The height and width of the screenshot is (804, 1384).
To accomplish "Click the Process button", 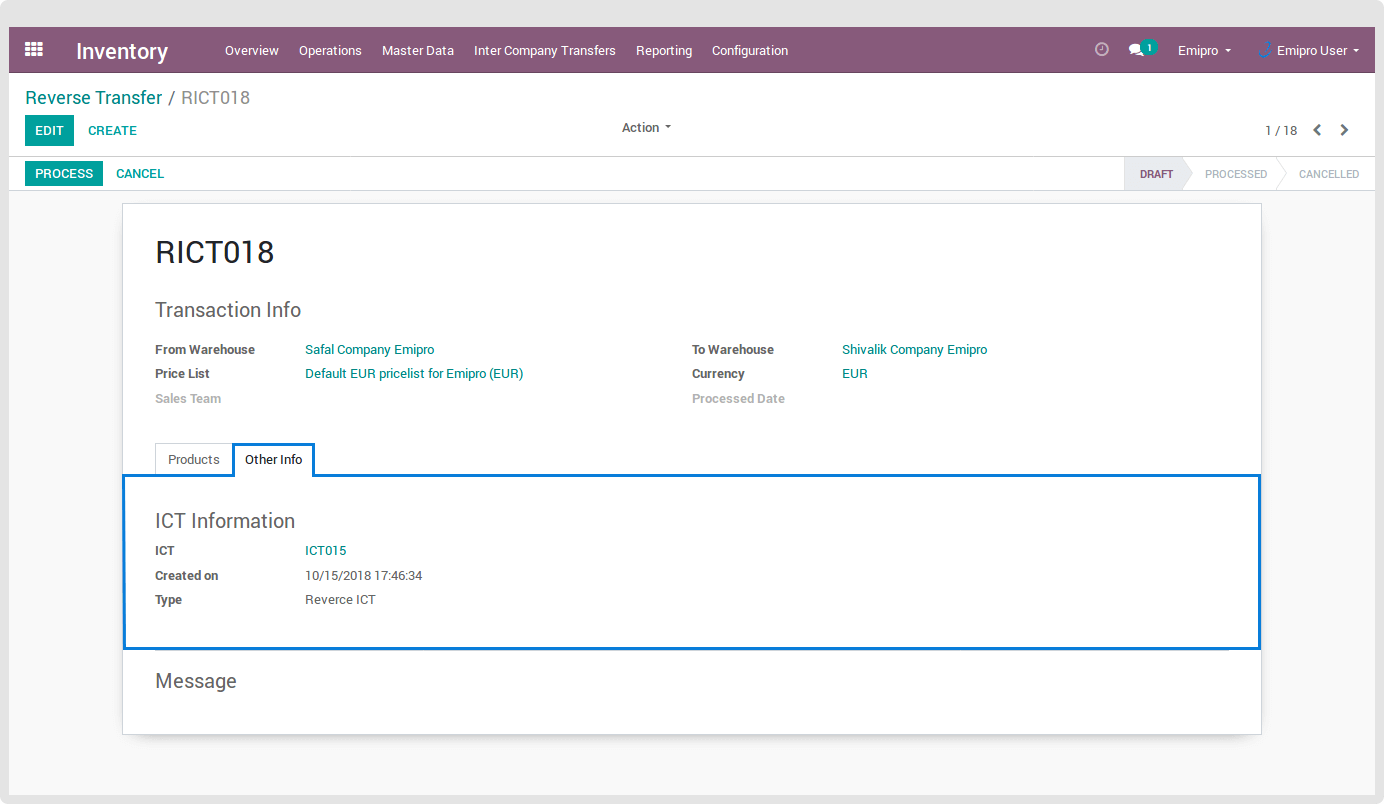I will click(64, 174).
